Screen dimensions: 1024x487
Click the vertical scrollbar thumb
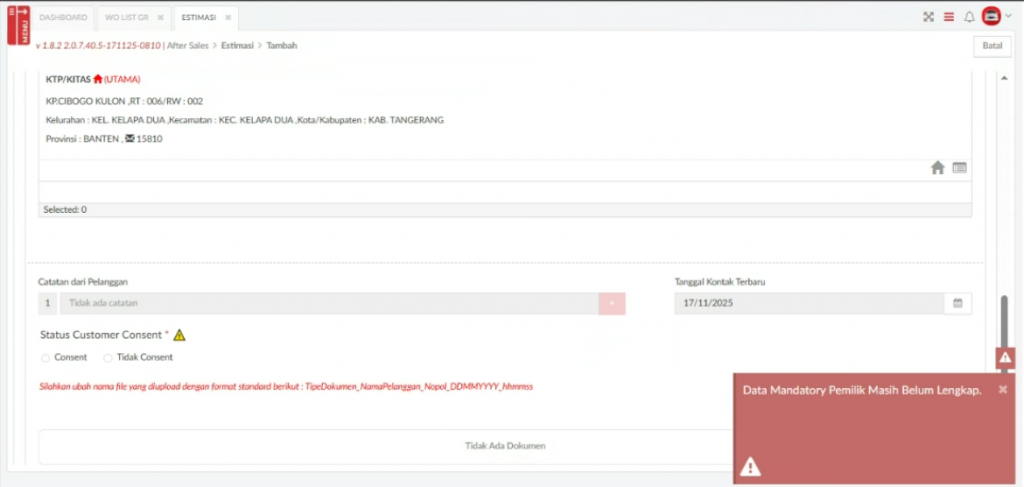[x=1004, y=319]
